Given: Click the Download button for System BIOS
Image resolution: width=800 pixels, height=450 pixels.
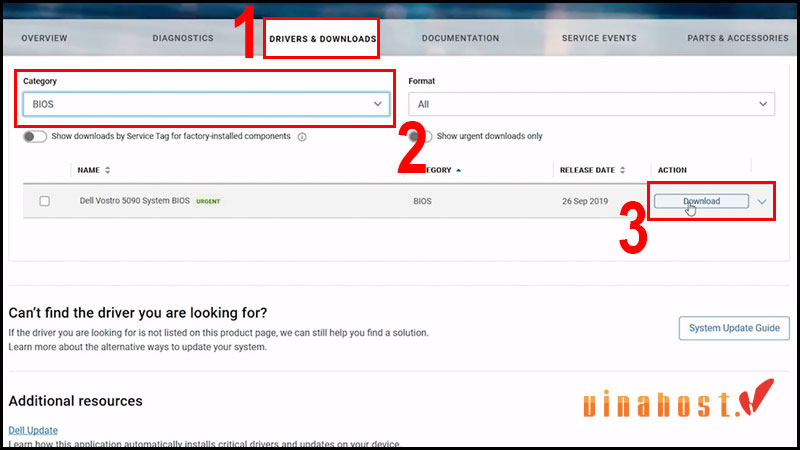Looking at the screenshot, I should point(702,201).
